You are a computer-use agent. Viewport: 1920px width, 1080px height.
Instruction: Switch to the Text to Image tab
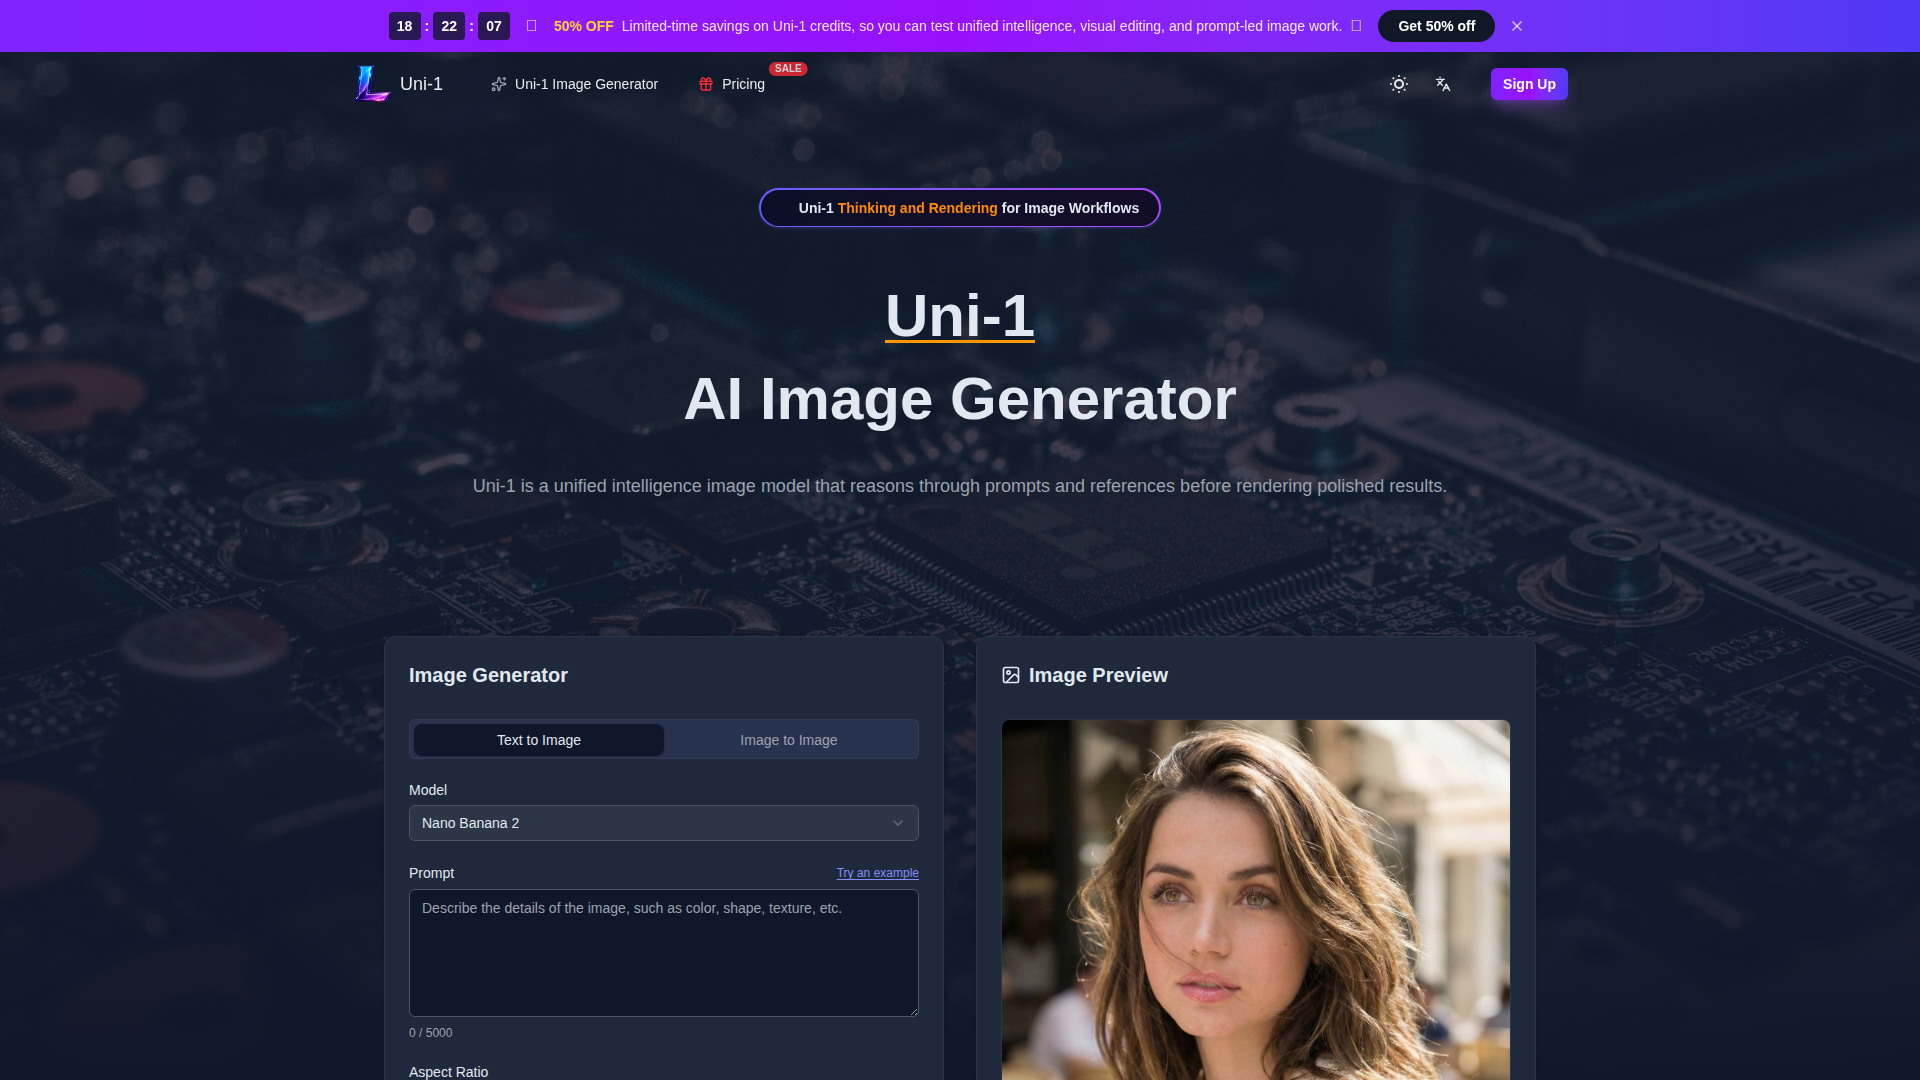pos(539,740)
